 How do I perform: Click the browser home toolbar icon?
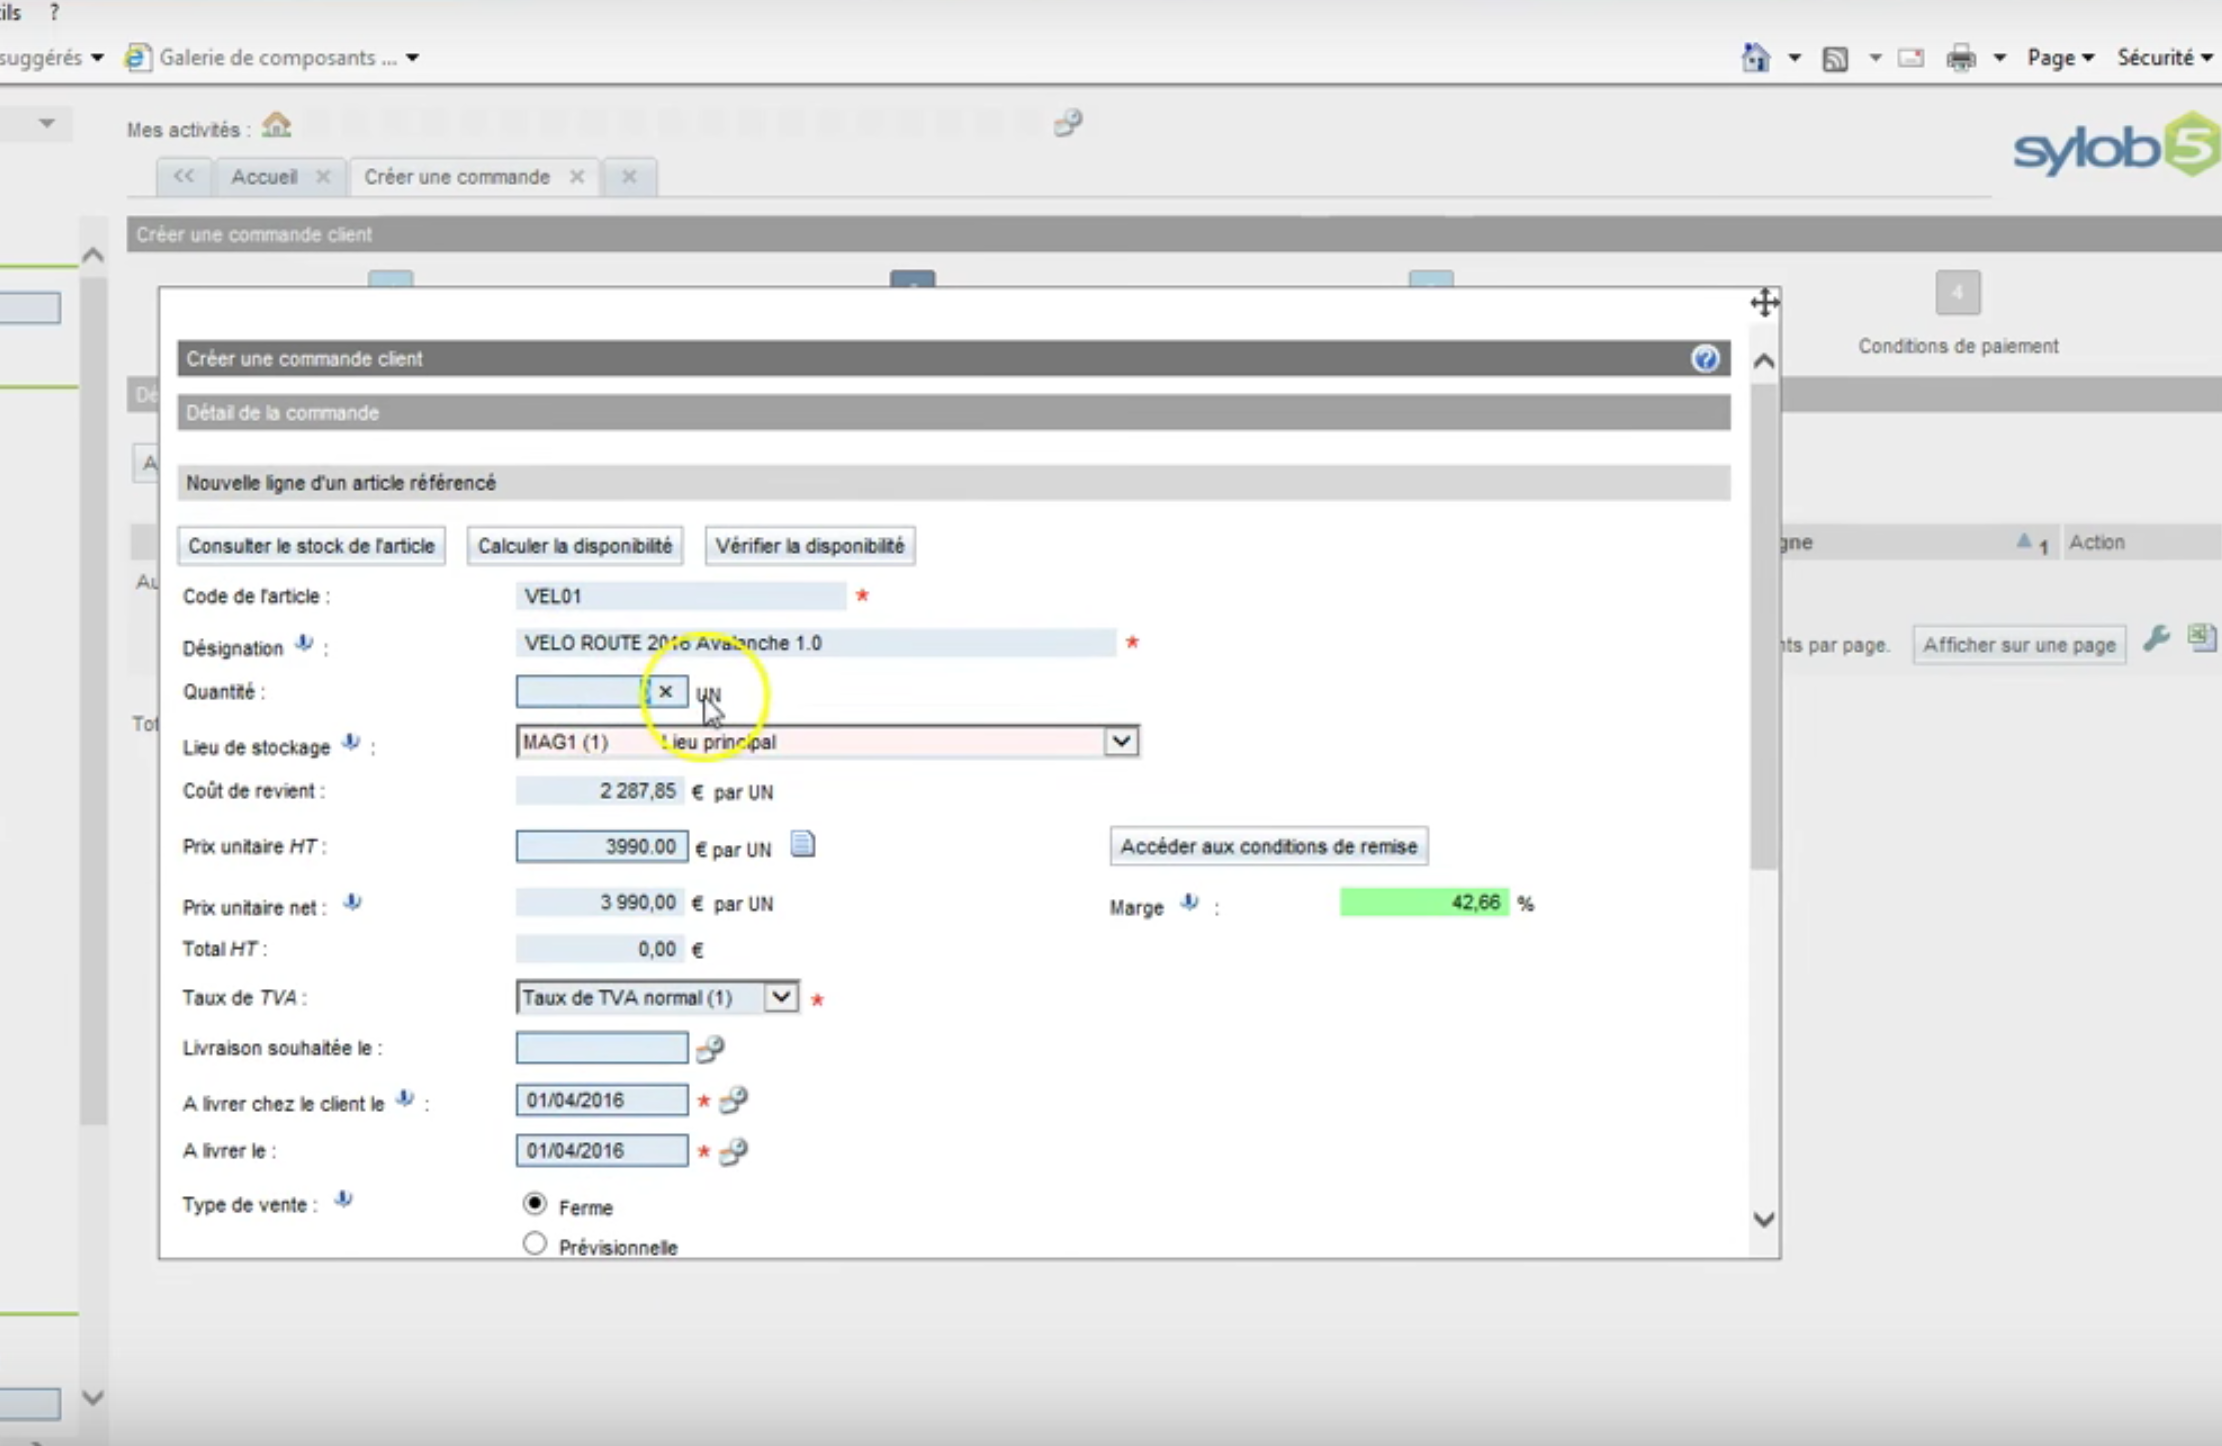pos(1755,58)
